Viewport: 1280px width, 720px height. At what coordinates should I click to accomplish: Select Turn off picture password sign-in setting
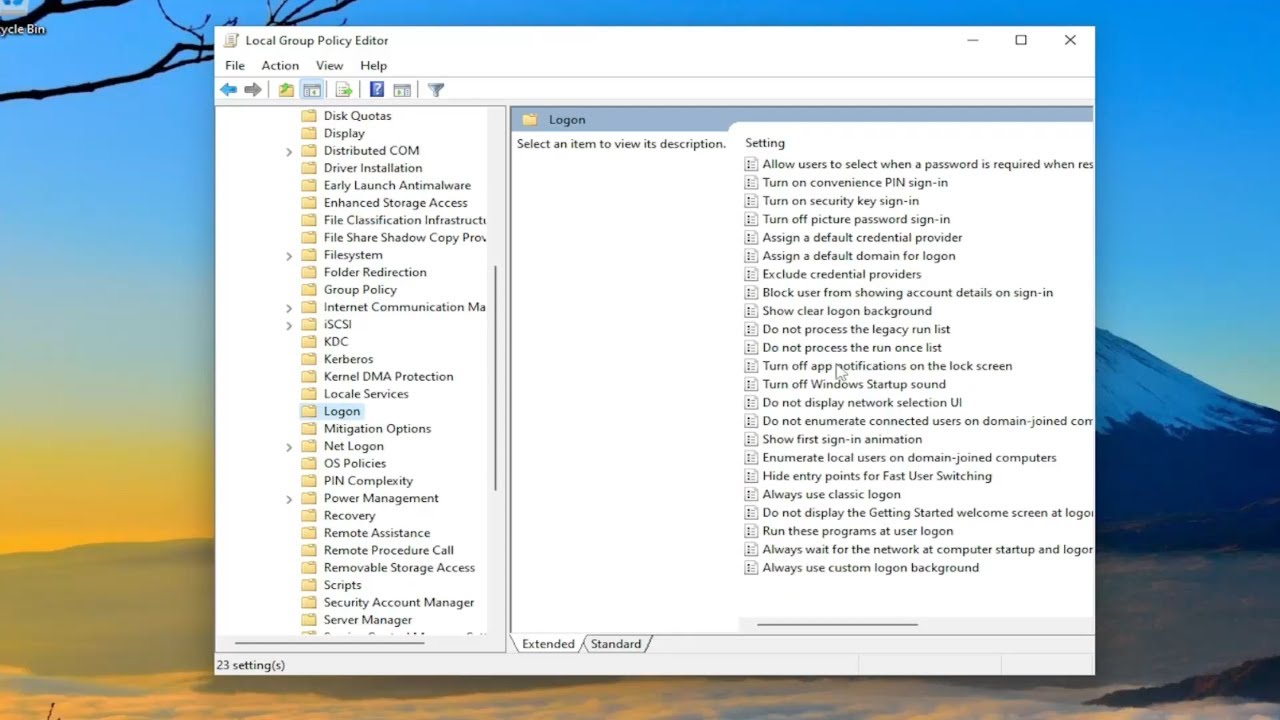coord(856,219)
